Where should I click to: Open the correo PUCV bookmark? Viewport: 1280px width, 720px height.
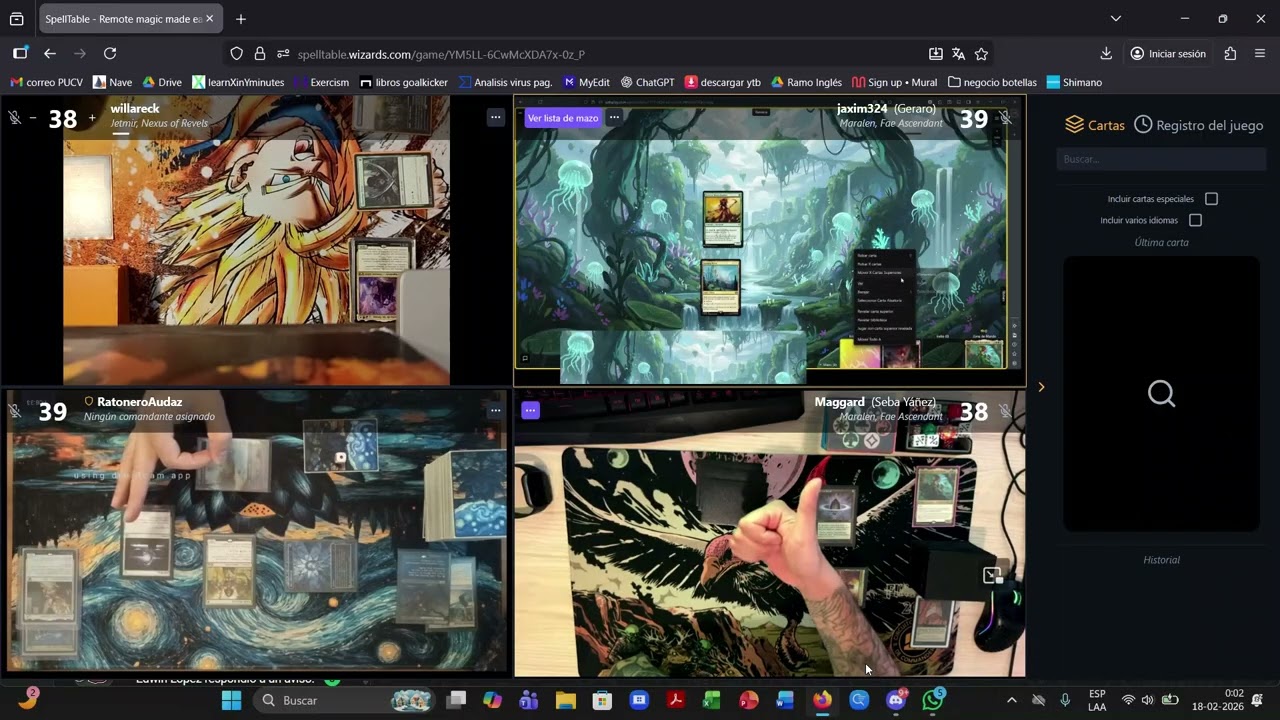coord(46,82)
